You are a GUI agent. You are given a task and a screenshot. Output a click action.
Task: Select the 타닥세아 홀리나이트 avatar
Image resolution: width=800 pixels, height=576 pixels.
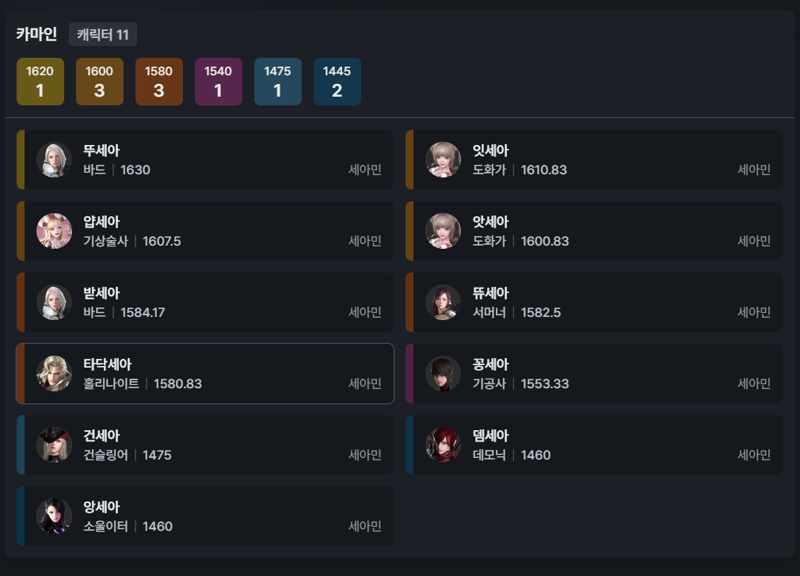click(x=54, y=373)
